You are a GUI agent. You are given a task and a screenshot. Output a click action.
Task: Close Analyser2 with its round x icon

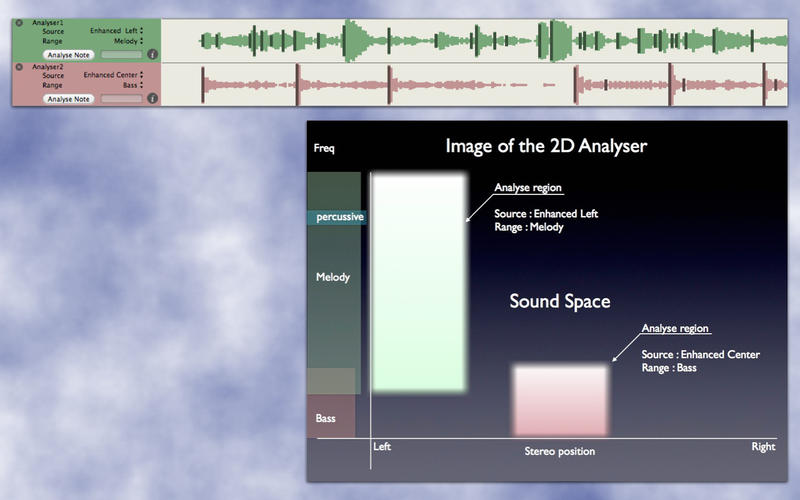tap(19, 66)
